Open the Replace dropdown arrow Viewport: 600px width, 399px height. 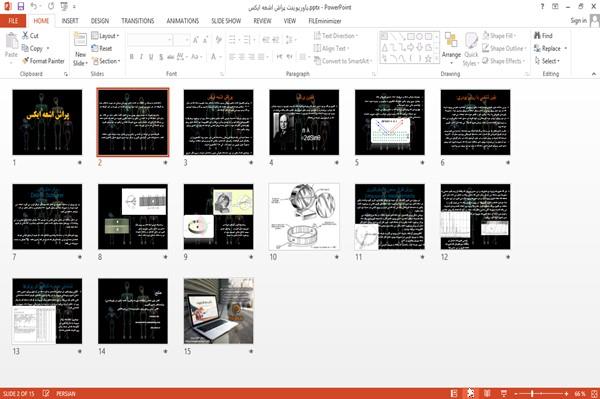(566, 48)
